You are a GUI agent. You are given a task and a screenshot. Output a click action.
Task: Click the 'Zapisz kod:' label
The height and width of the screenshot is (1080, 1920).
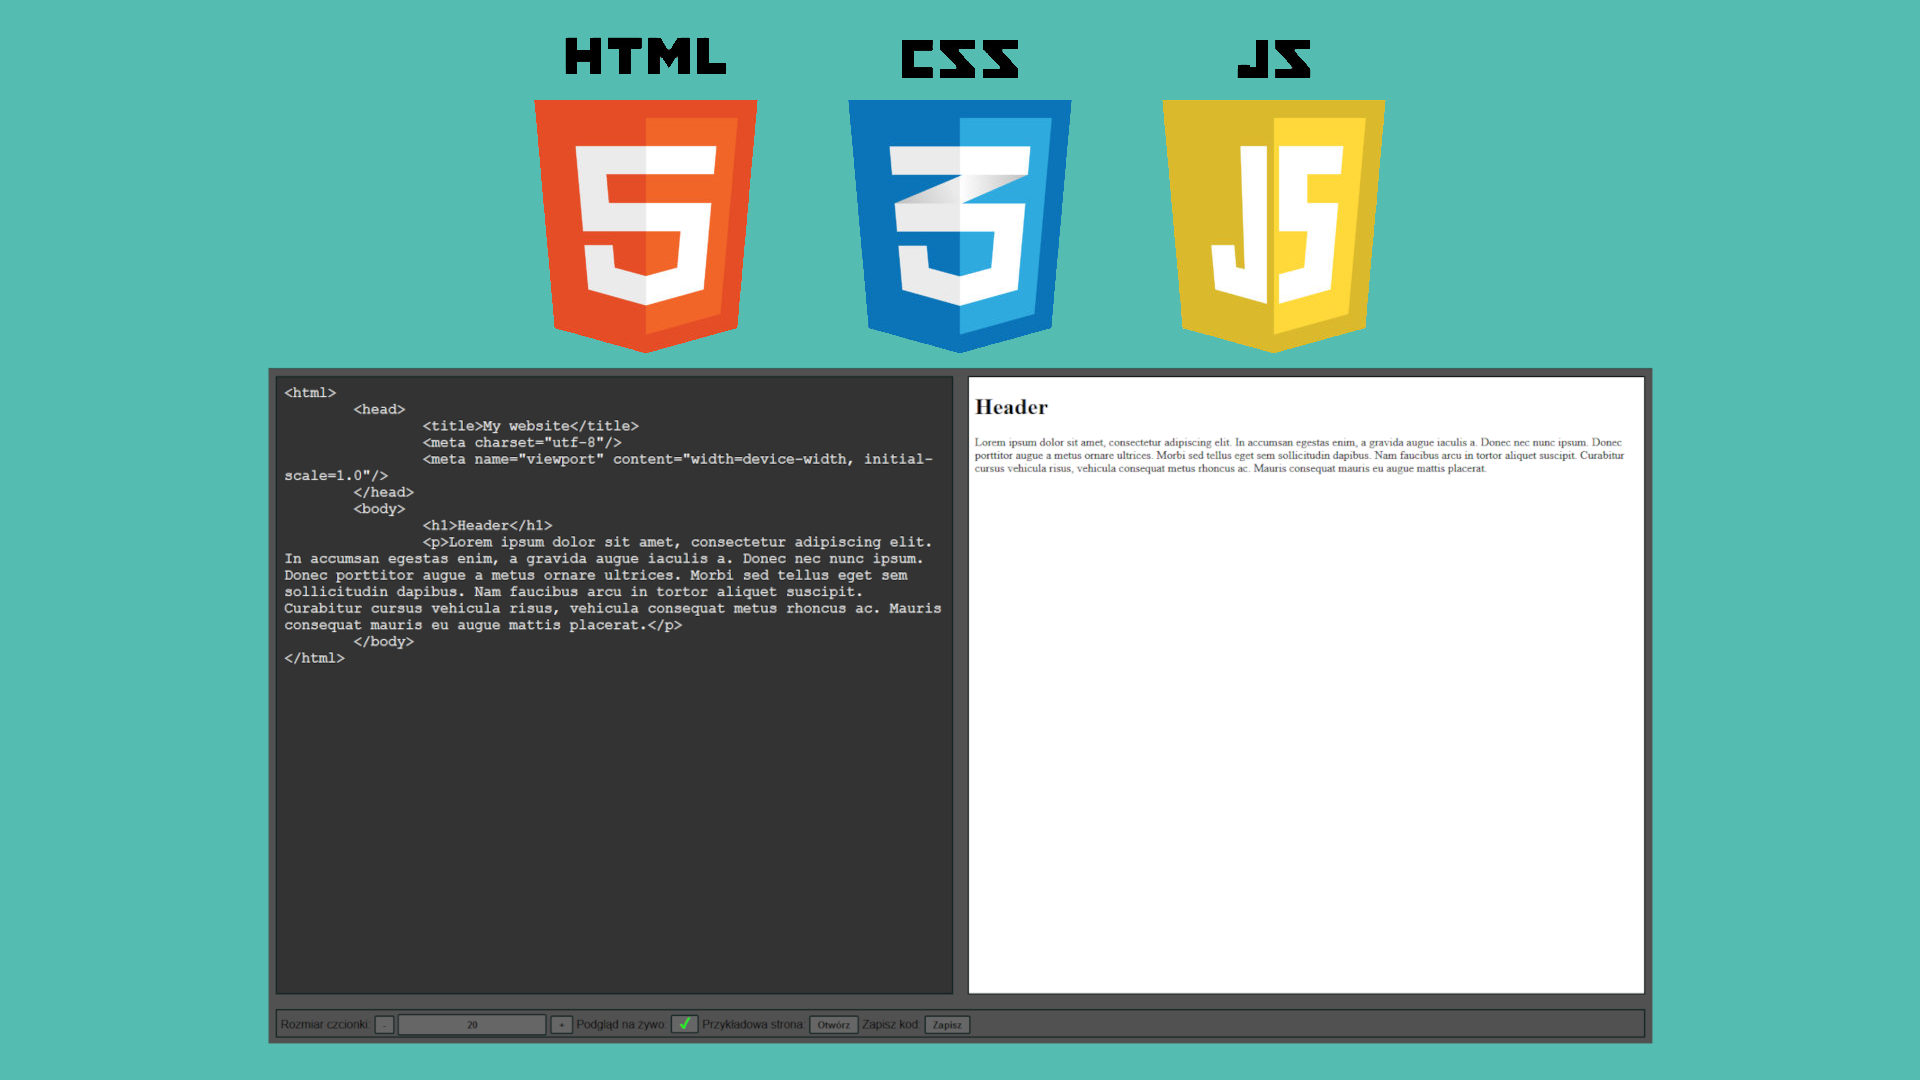click(891, 1025)
